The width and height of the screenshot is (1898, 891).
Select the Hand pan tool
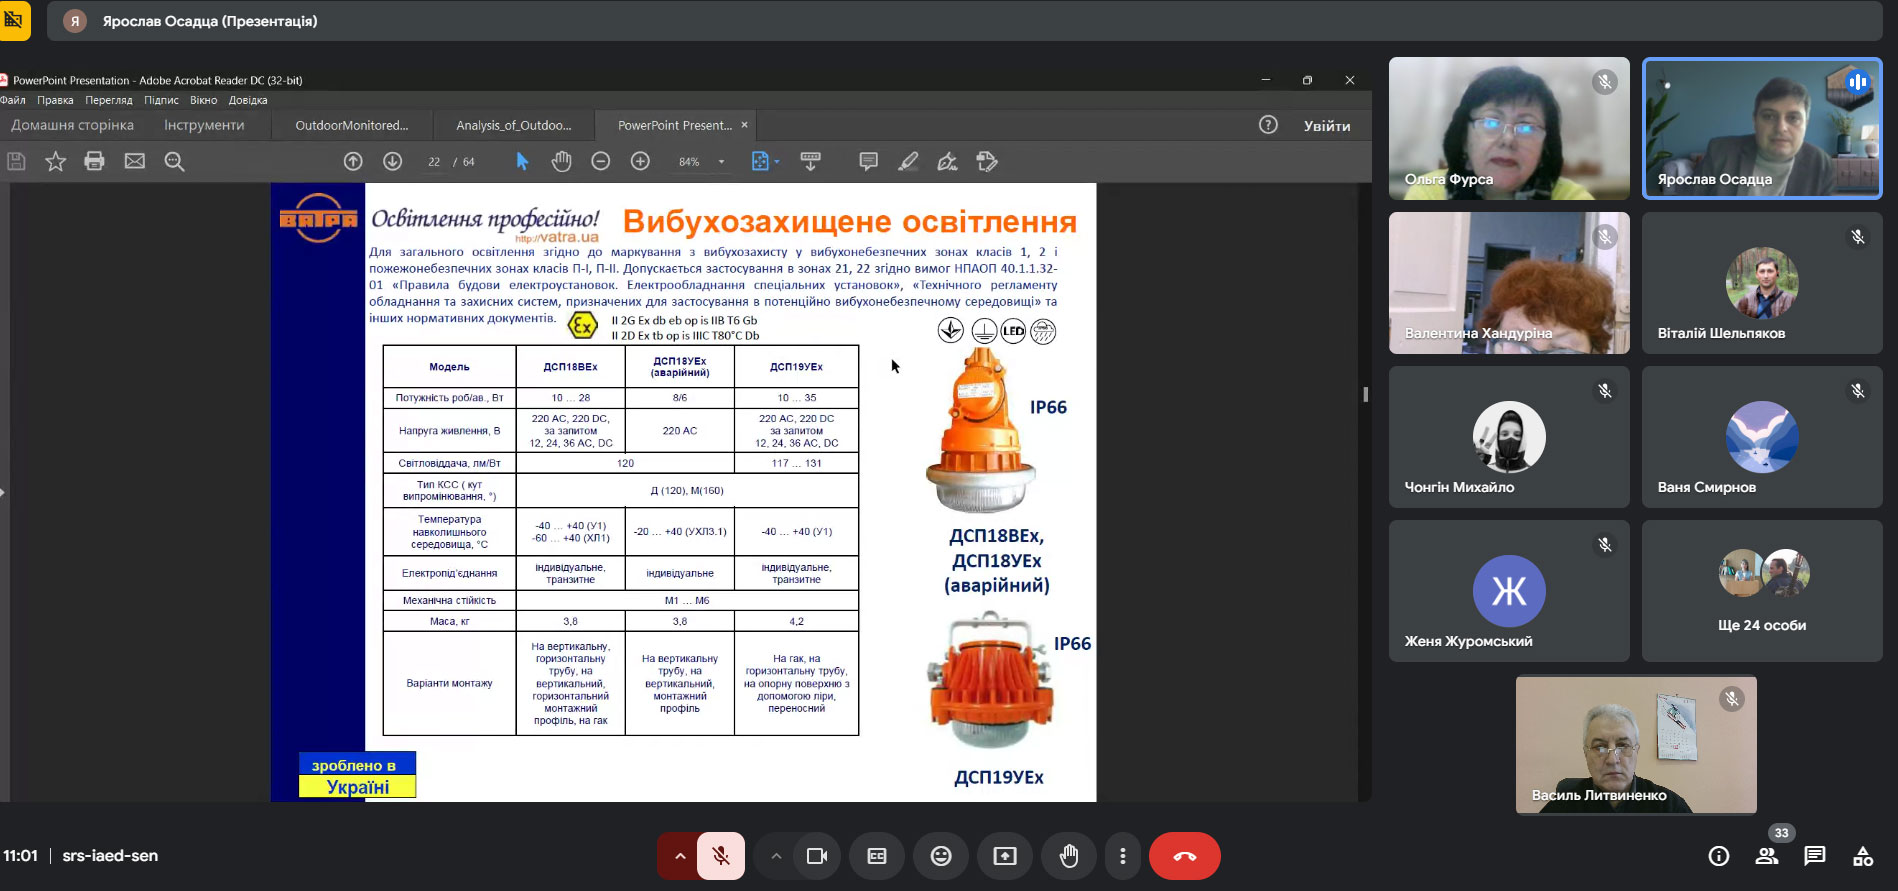pos(561,161)
